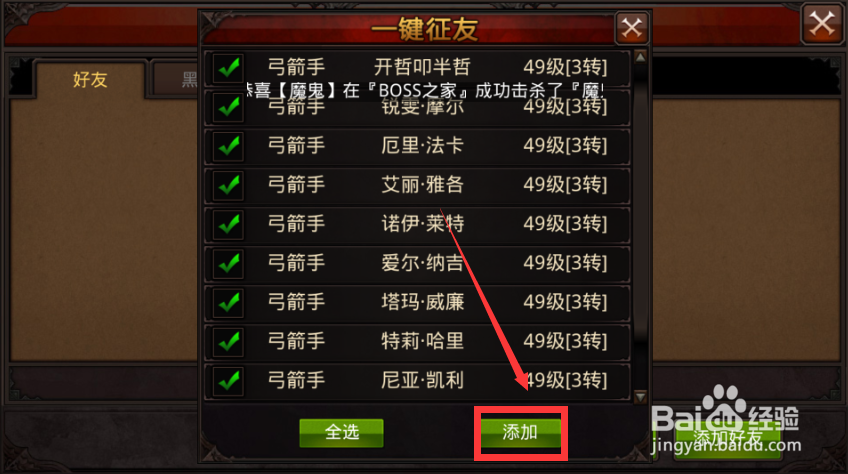Screen dimensions: 848x474
Task: Uncheck the 尼亚·凯利 checkbox
Action: tap(228, 381)
